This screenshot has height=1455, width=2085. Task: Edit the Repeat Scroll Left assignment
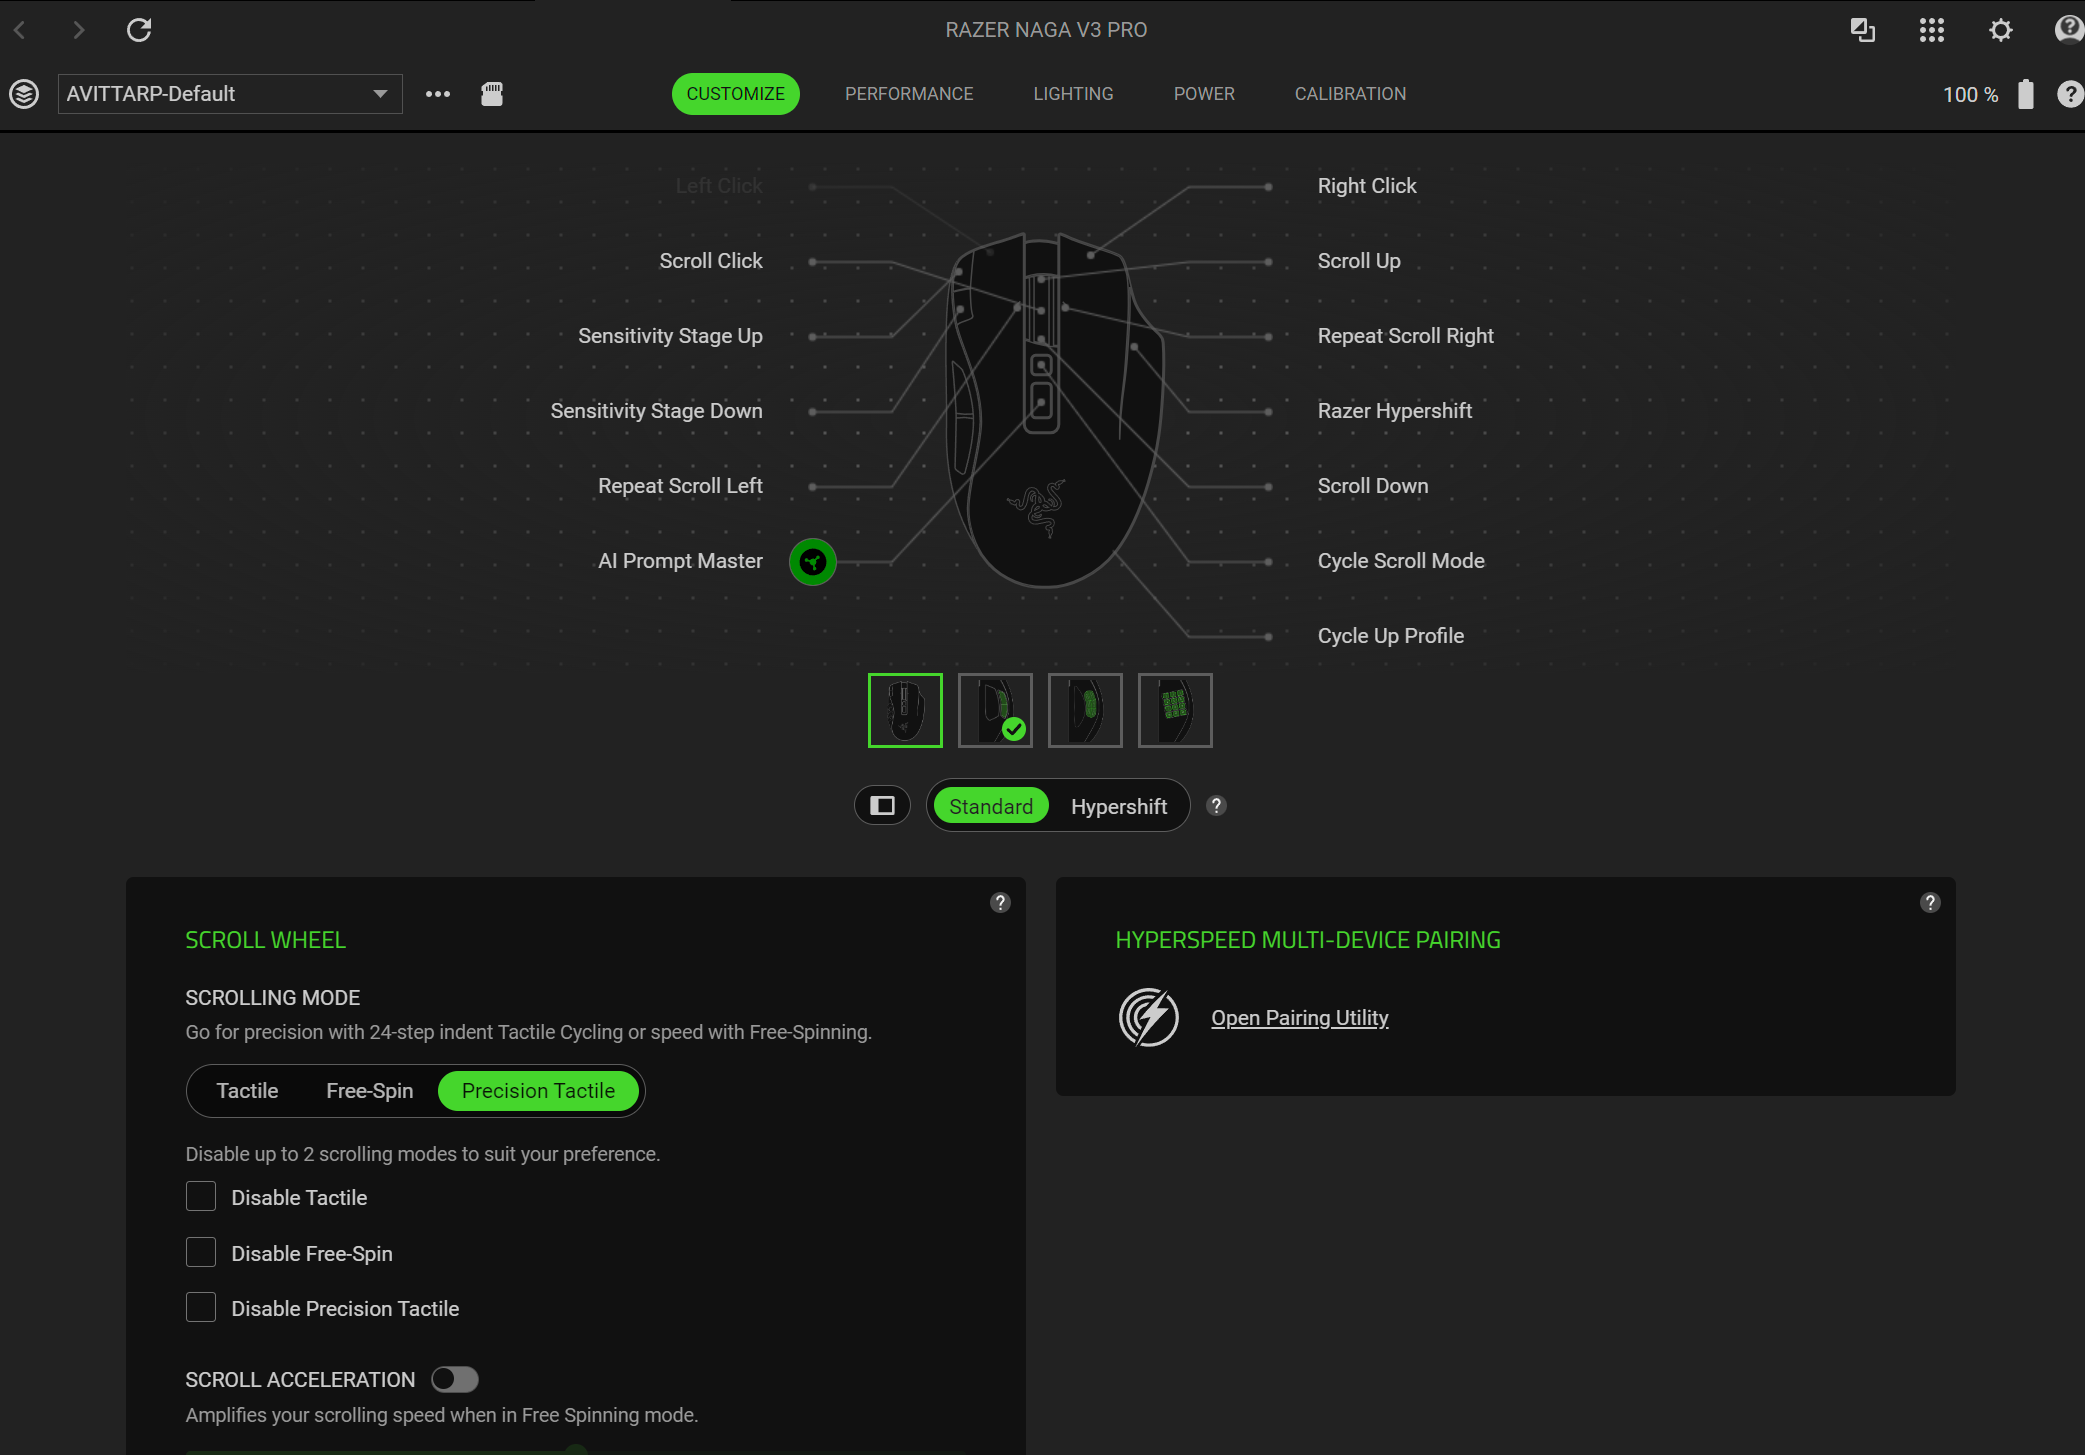point(680,486)
